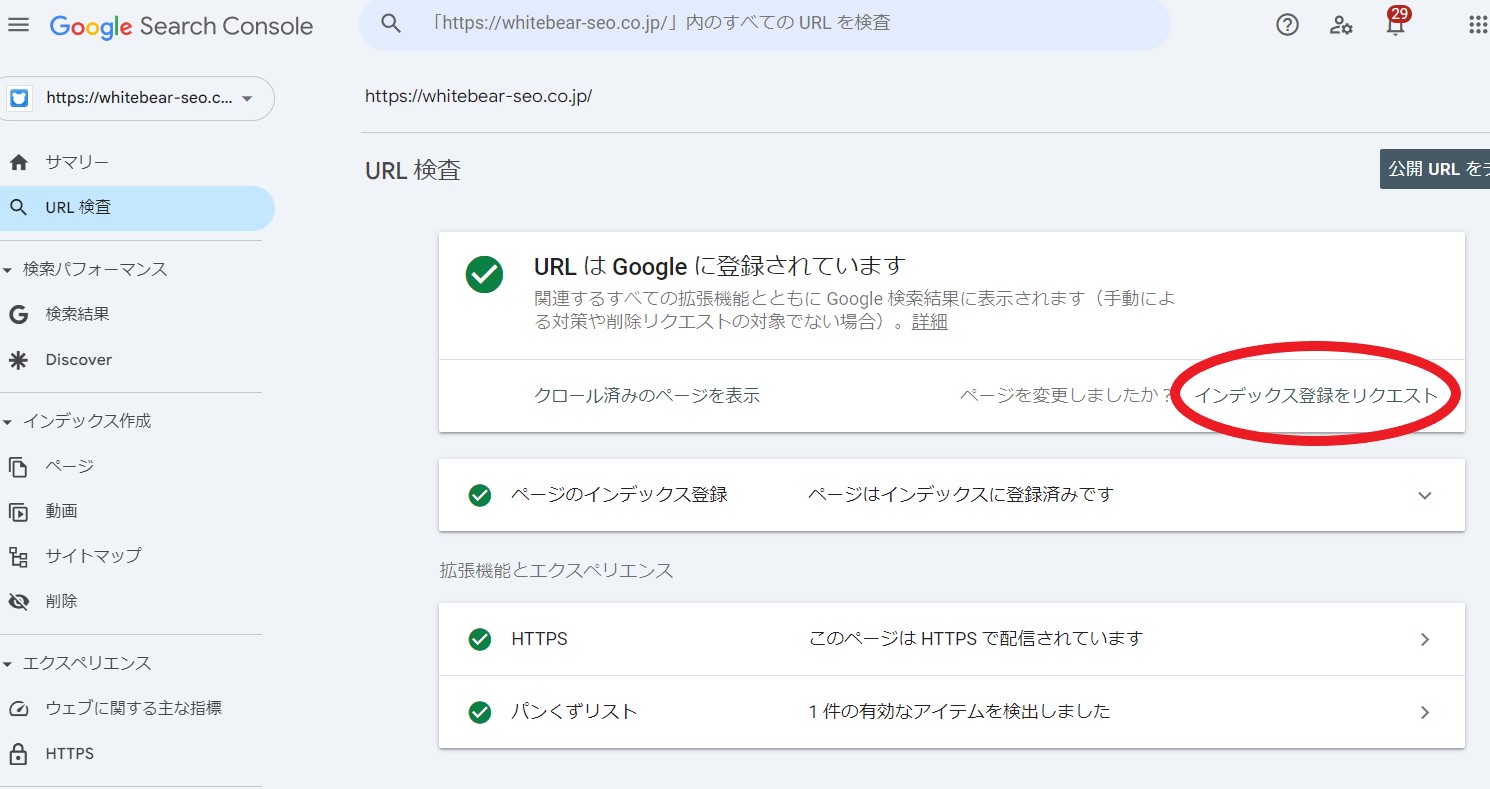Click the padlock icon beside HTTPS in sidebar
Image resolution: width=1490 pixels, height=789 pixels.
coord(18,753)
